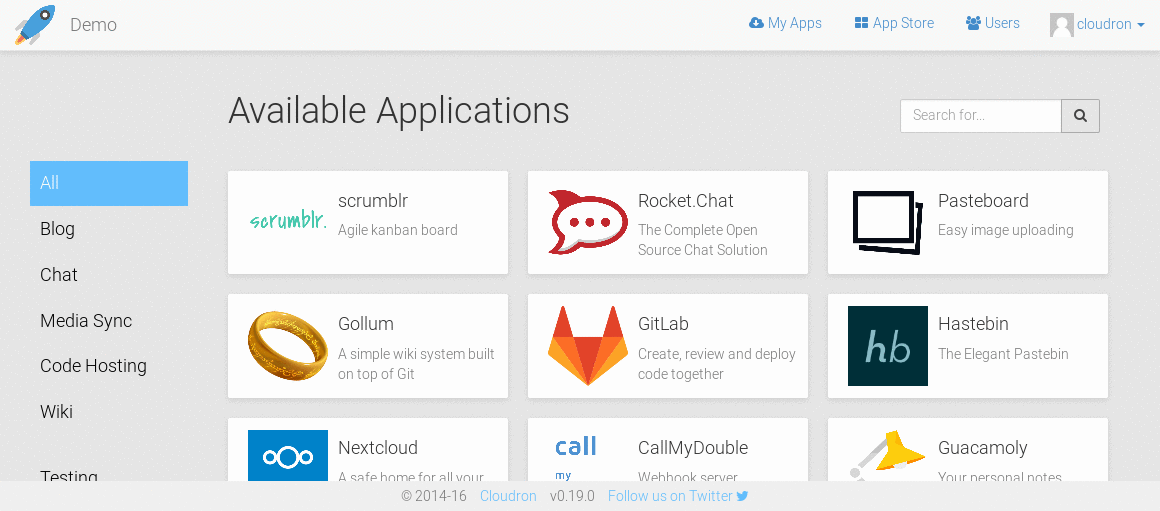This screenshot has width=1160, height=511.
Task: Click the Pasteboard square frames icon
Action: click(x=888, y=223)
